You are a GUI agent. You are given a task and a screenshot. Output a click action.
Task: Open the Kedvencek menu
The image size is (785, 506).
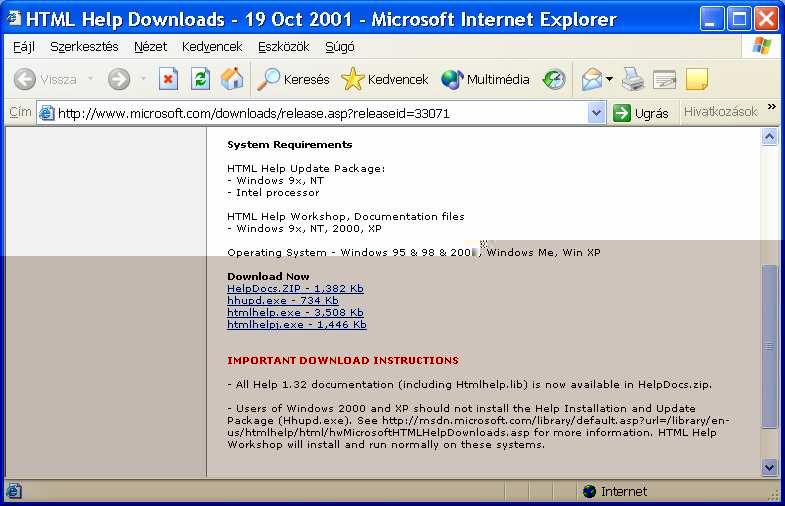212,47
